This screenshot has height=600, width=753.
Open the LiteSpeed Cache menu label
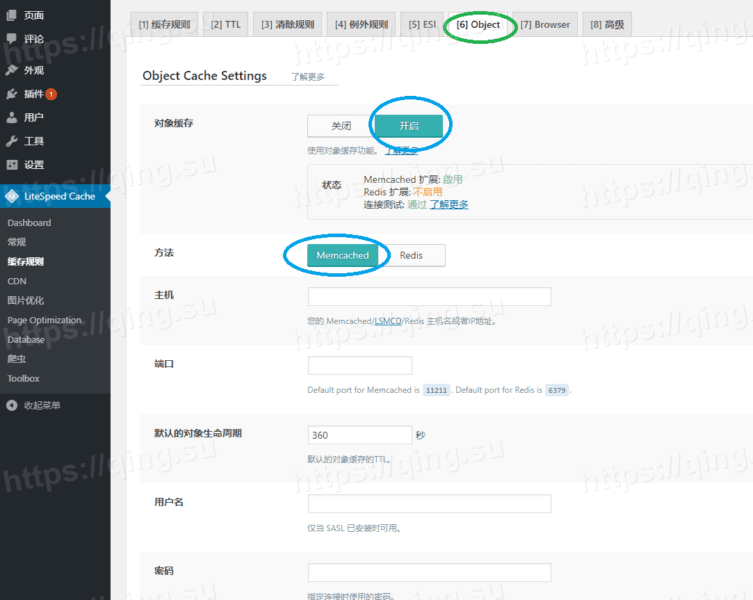[60, 196]
